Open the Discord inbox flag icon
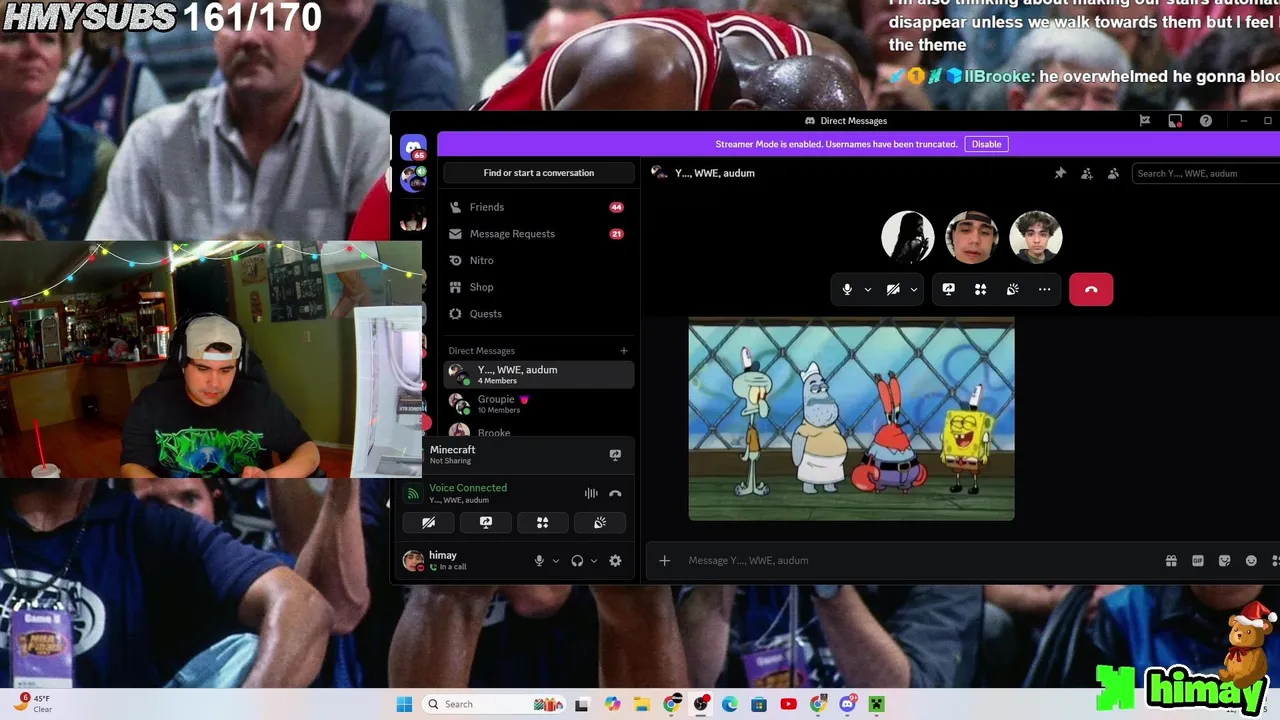1280x720 pixels. click(1145, 121)
